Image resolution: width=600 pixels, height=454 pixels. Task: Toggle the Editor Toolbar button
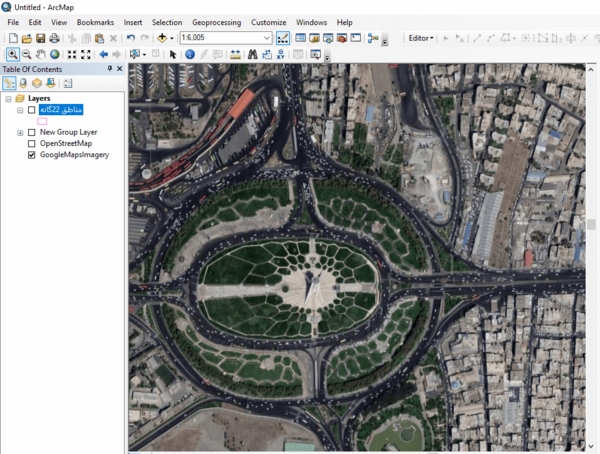point(283,38)
